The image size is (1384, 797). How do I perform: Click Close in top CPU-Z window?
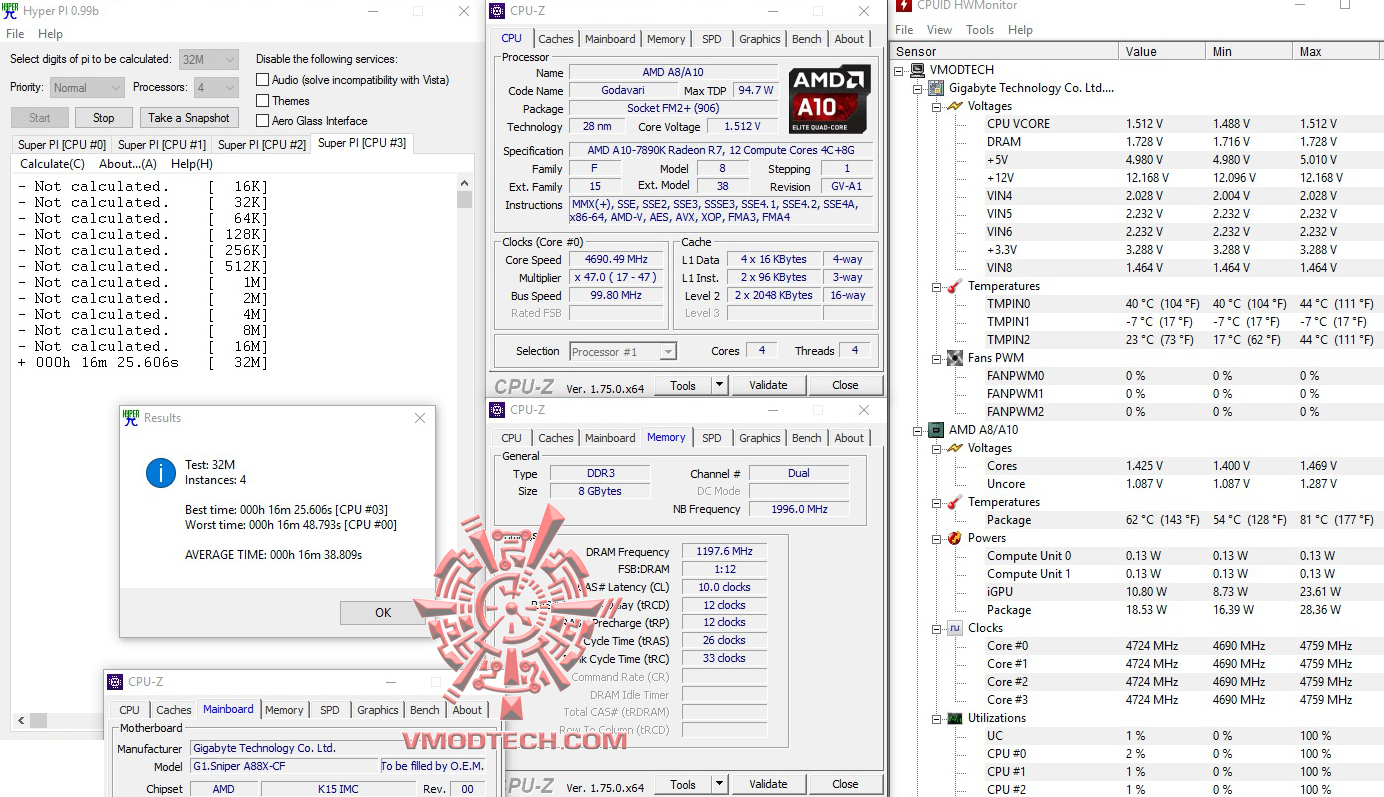845,385
